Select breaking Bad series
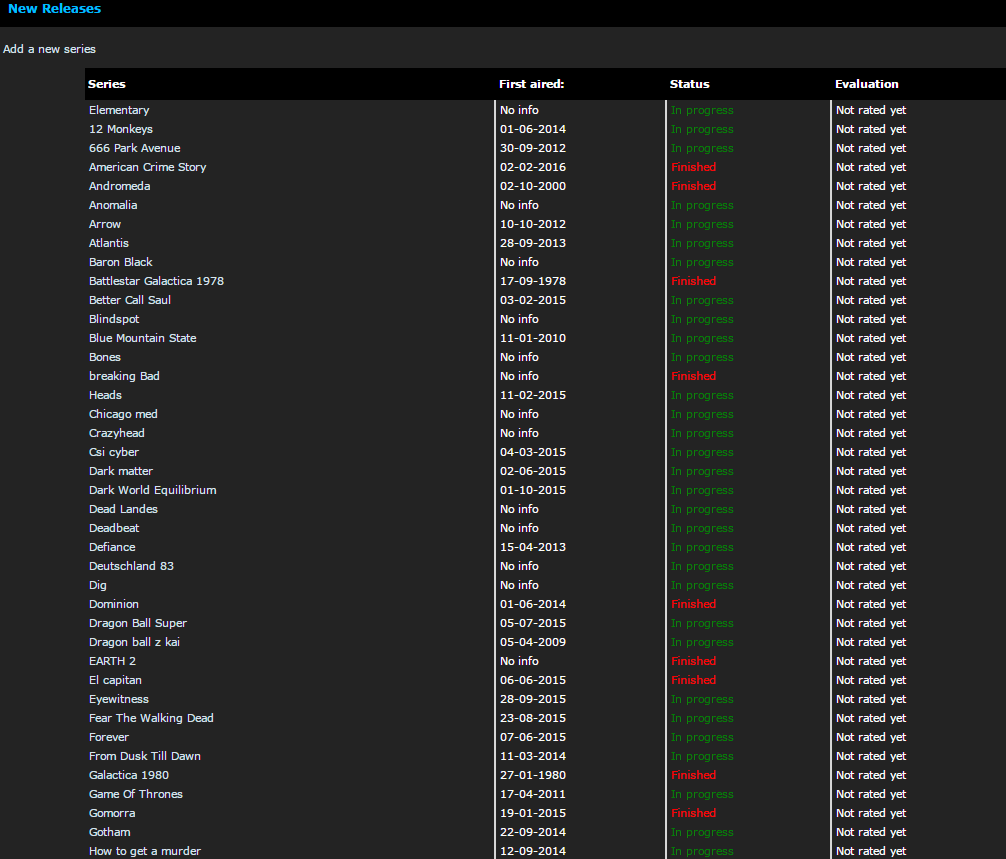This screenshot has height=859, width=1006. 124,376
